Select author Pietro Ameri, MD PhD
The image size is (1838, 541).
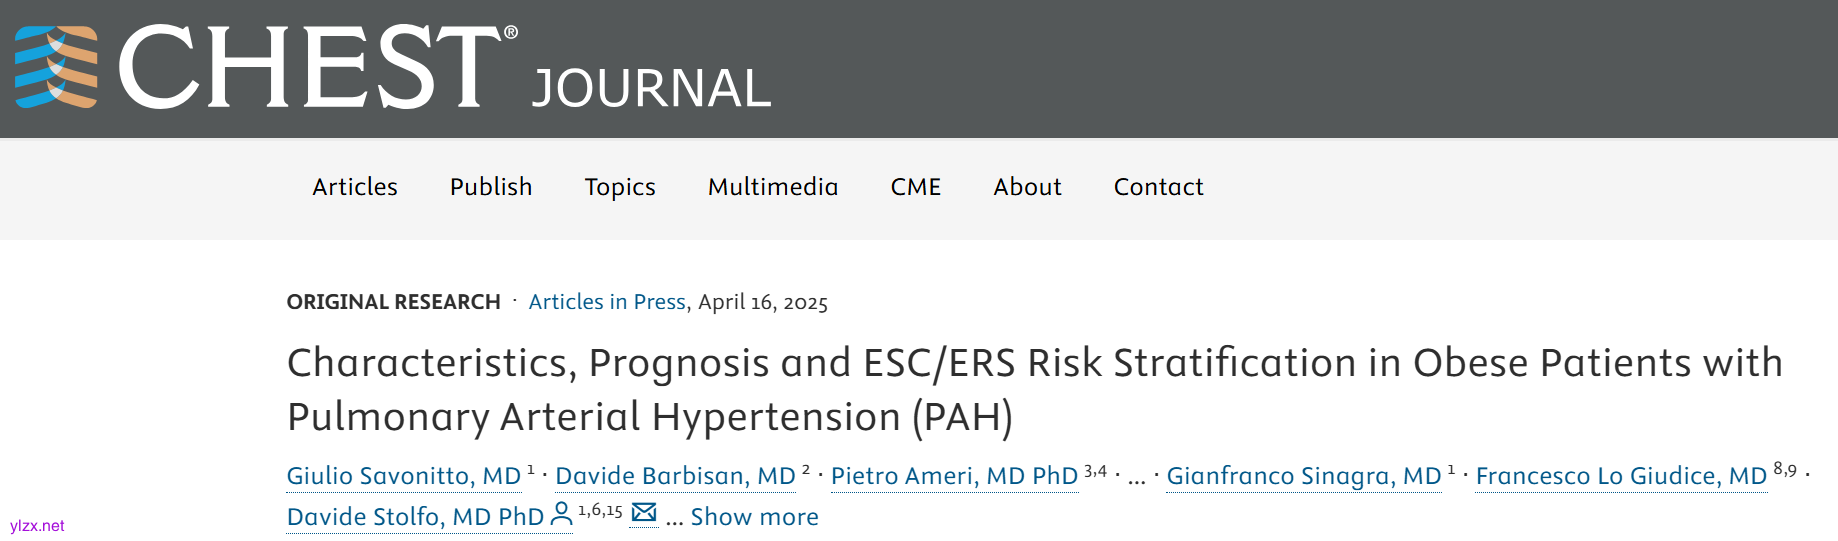(954, 476)
